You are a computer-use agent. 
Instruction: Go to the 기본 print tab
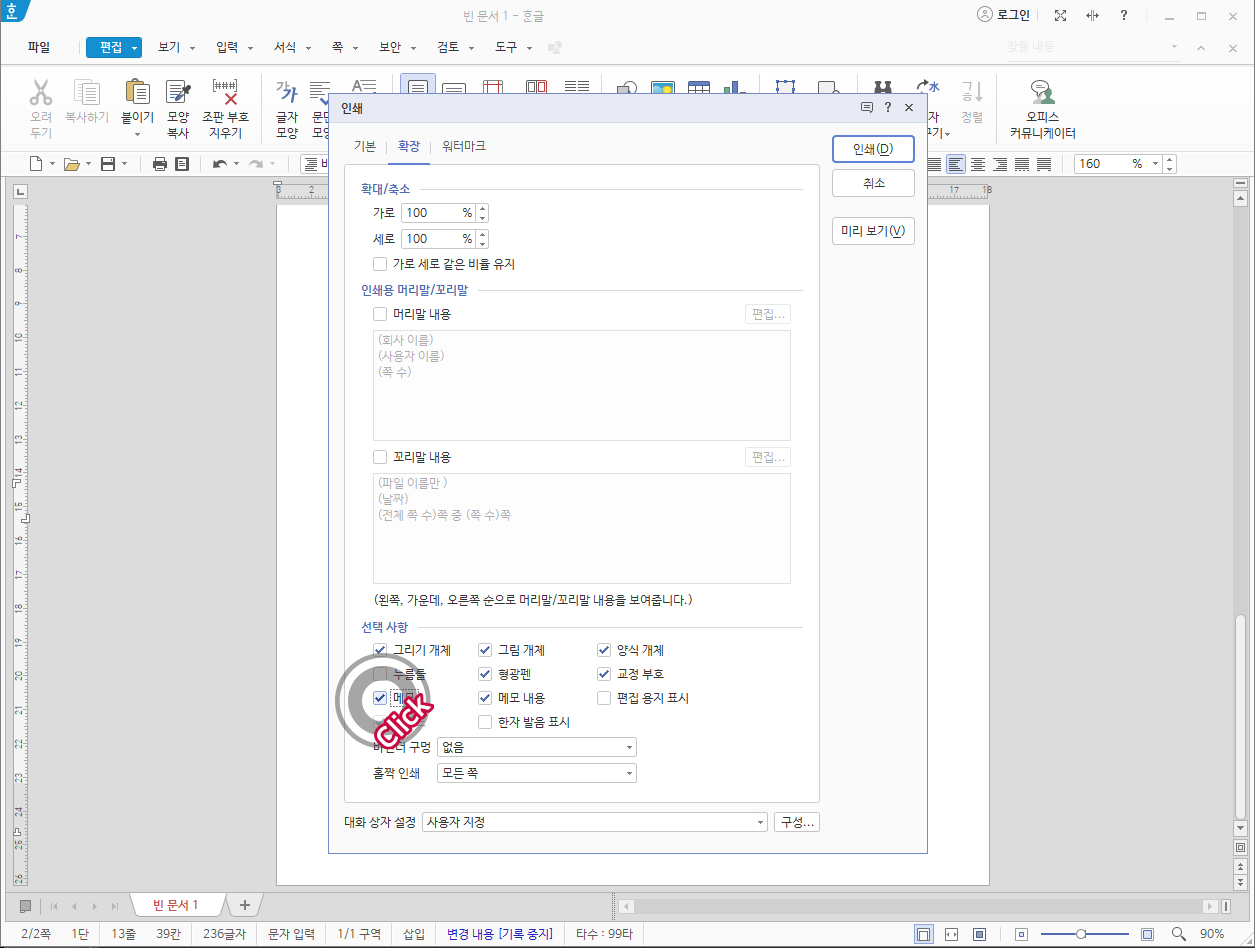363,144
